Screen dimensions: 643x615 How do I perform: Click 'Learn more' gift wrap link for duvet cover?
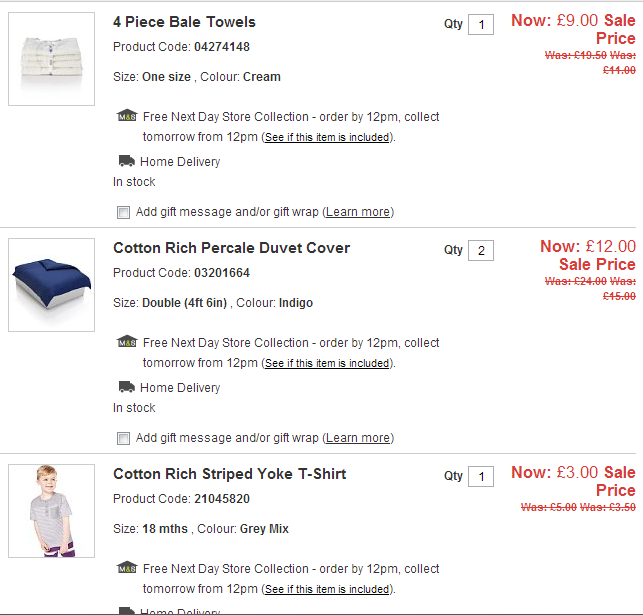click(358, 438)
